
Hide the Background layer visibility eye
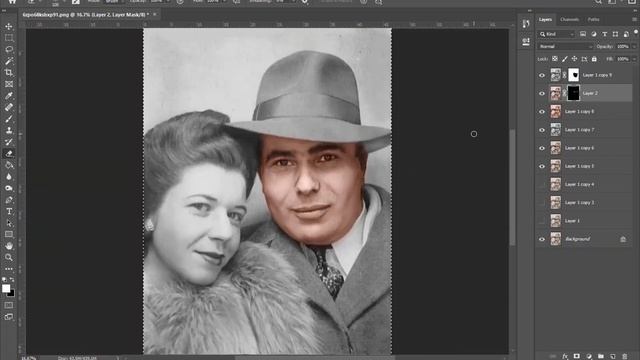click(x=542, y=239)
